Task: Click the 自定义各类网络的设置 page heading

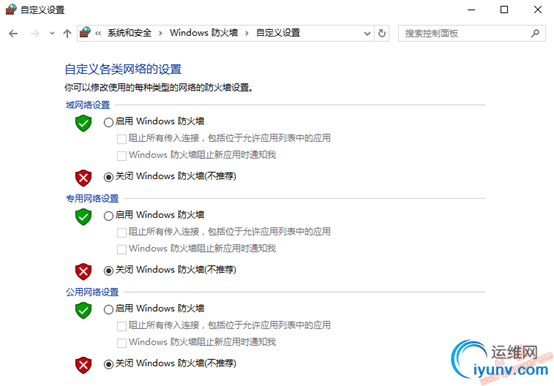Action: pos(123,69)
